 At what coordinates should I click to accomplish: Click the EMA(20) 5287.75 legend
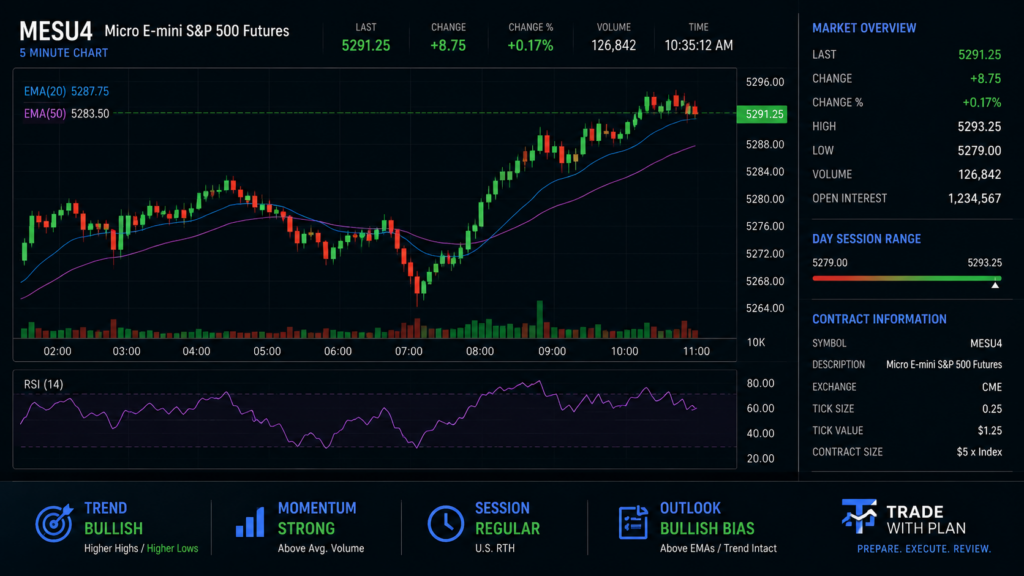[67, 91]
